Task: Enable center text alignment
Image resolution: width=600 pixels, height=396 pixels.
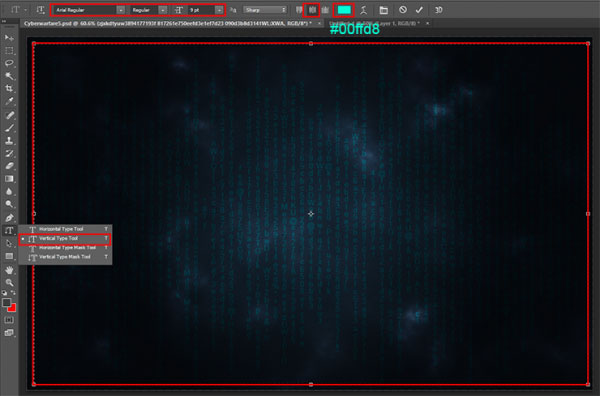Action: tap(312, 10)
